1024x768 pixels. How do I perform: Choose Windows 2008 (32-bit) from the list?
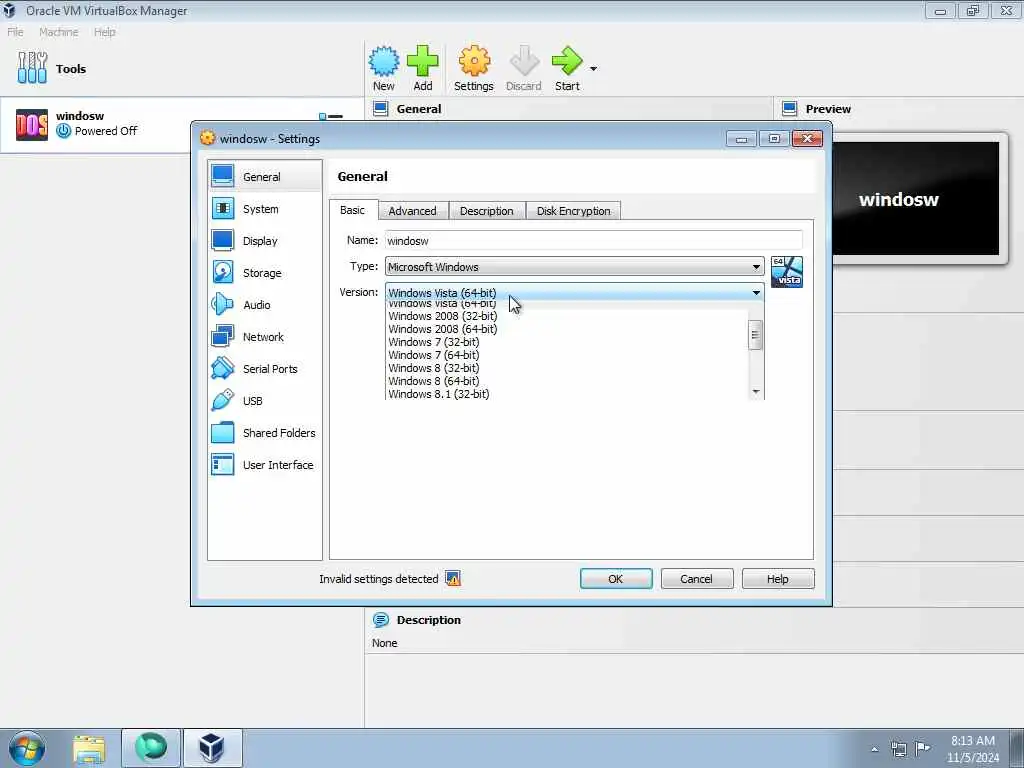(x=567, y=316)
